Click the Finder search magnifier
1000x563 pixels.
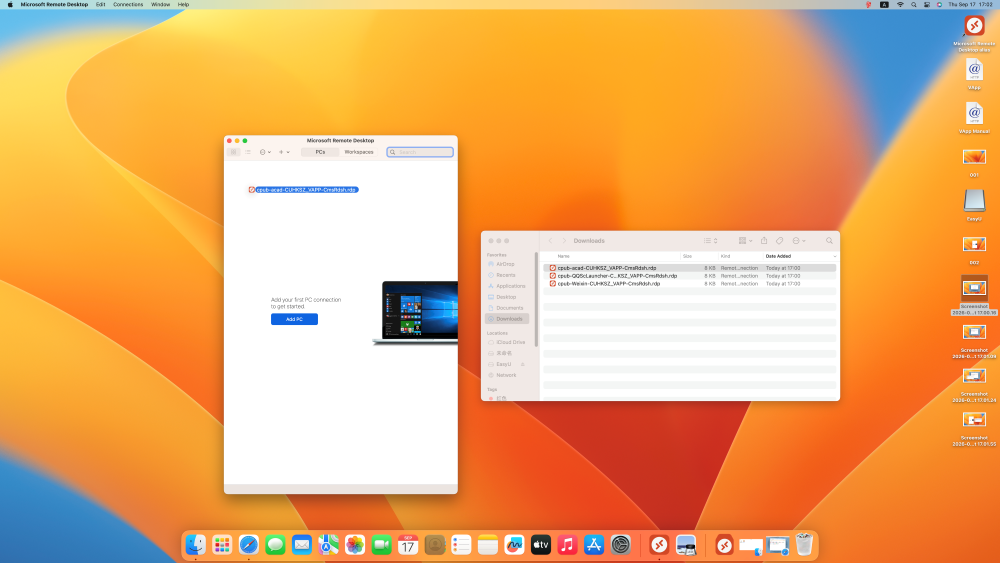point(829,241)
